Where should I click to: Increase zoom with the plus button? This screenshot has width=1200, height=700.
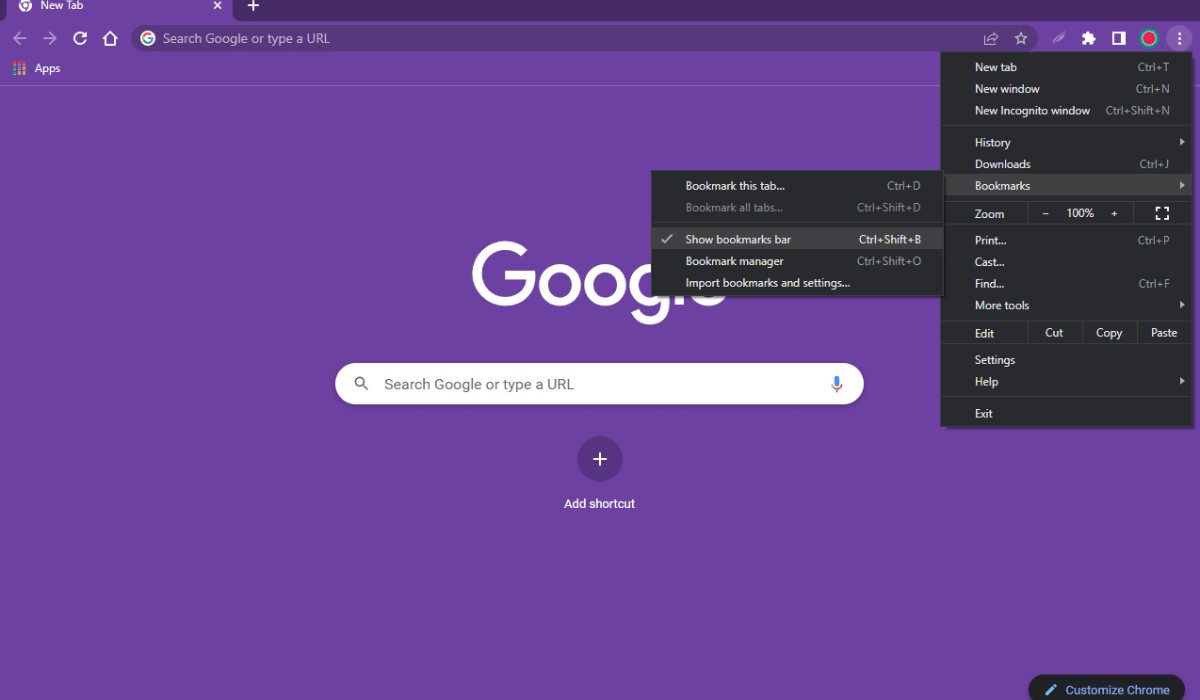pos(1114,213)
